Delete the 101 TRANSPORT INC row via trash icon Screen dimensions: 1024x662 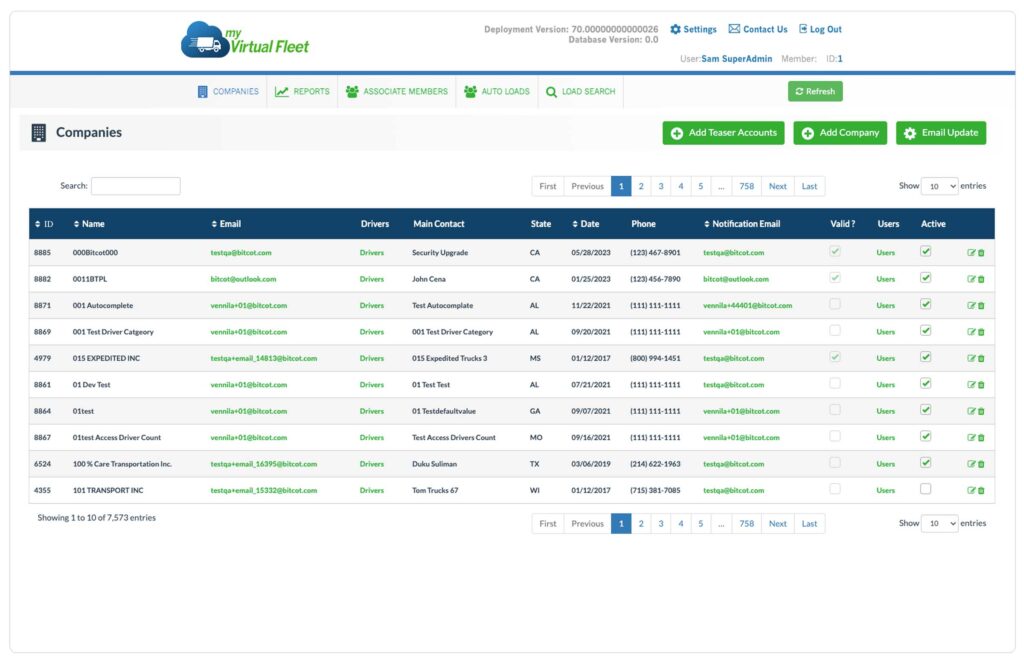point(981,490)
